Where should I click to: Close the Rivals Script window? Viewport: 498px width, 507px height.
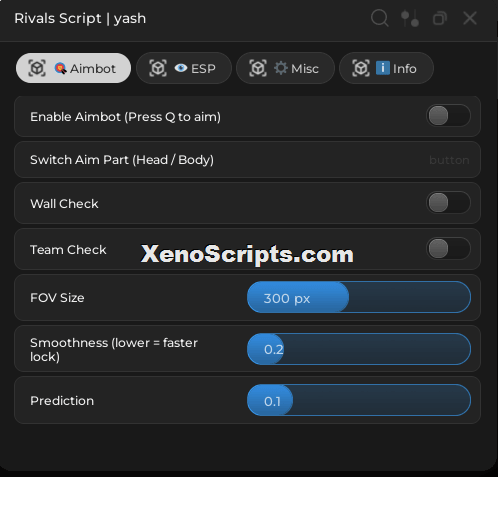pyautogui.click(x=470, y=18)
